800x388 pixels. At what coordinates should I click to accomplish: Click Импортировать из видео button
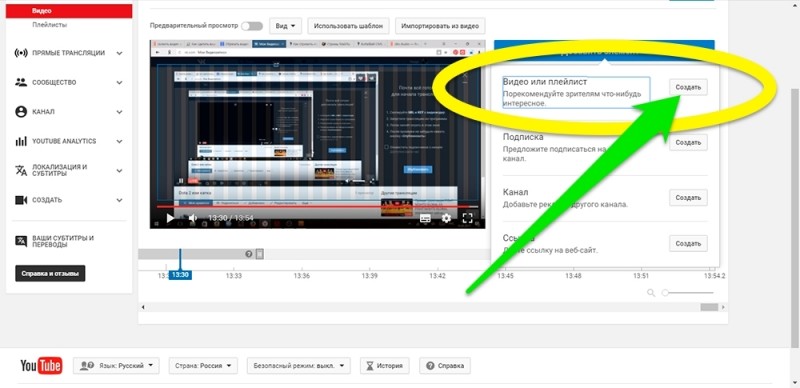click(x=440, y=26)
